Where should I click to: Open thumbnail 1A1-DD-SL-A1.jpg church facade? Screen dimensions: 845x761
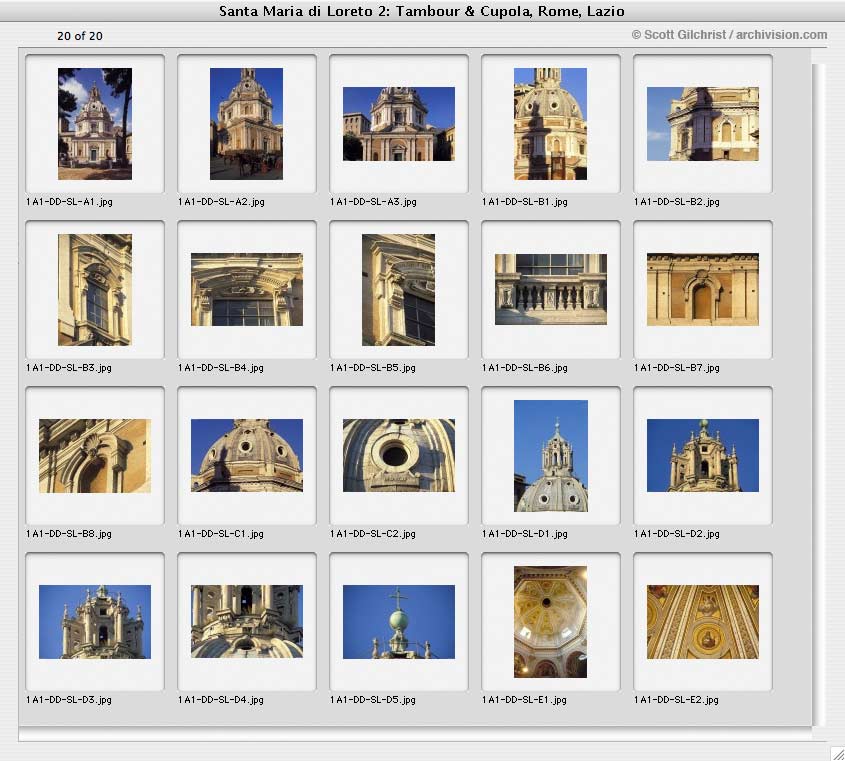pos(95,124)
